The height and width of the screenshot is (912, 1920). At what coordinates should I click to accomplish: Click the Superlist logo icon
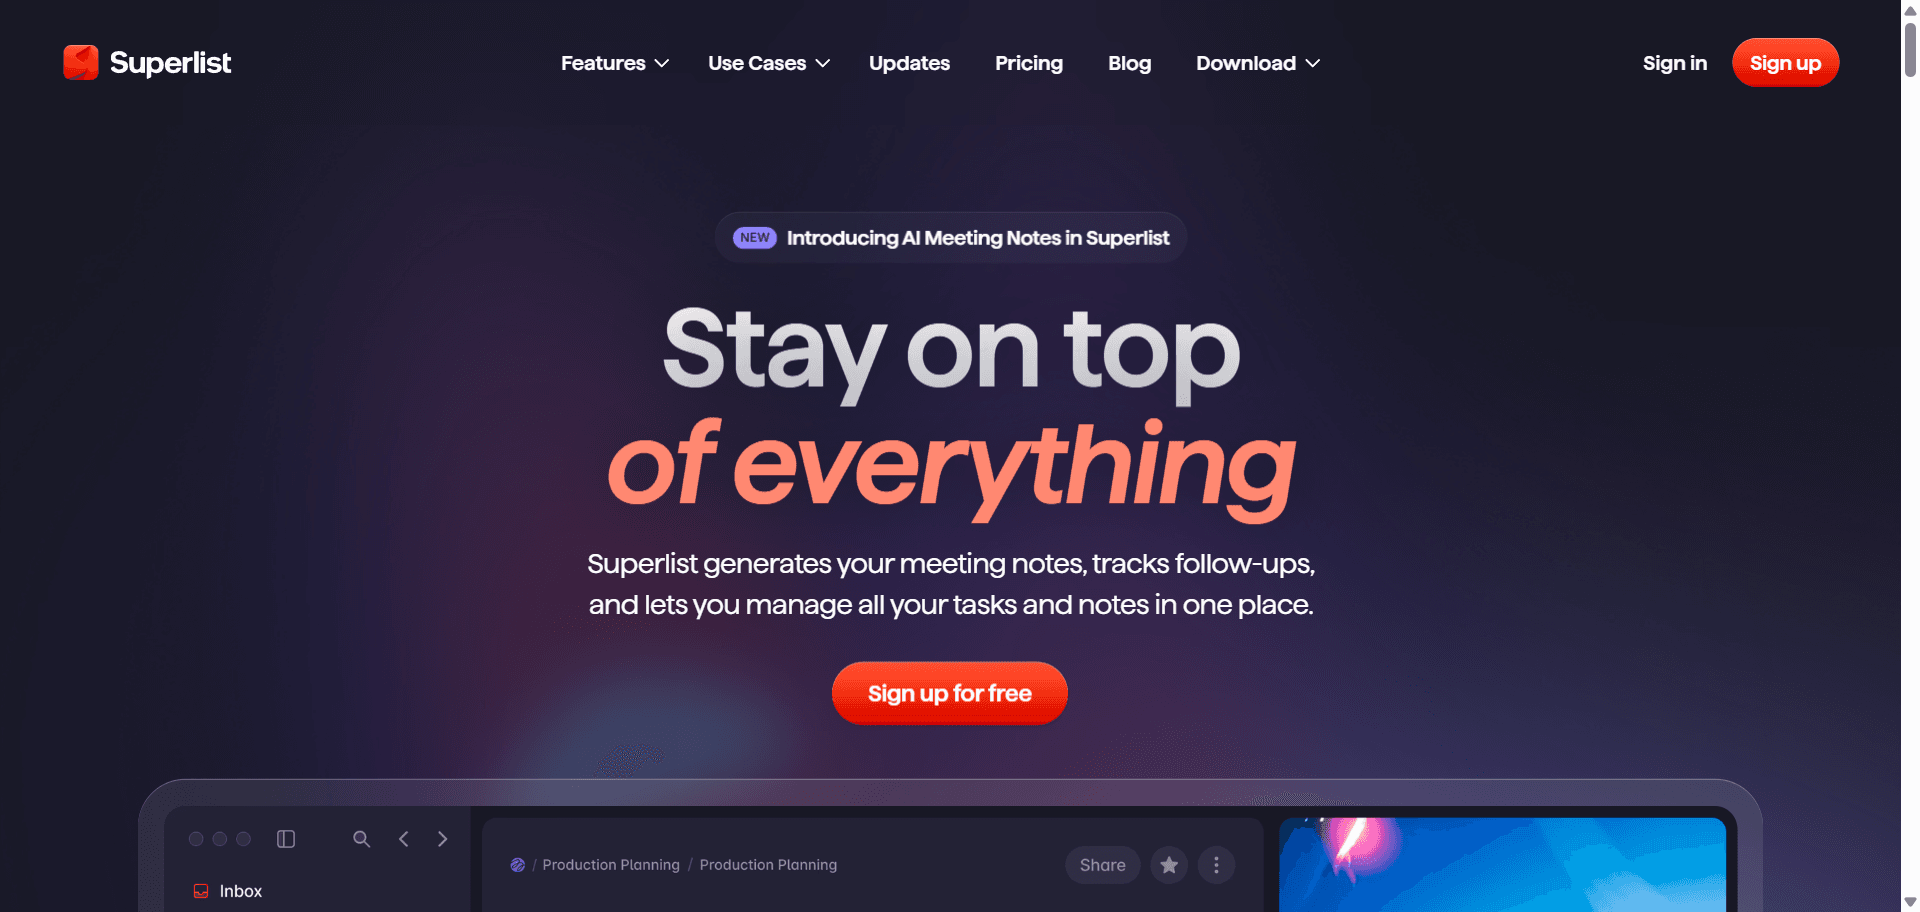pos(81,62)
